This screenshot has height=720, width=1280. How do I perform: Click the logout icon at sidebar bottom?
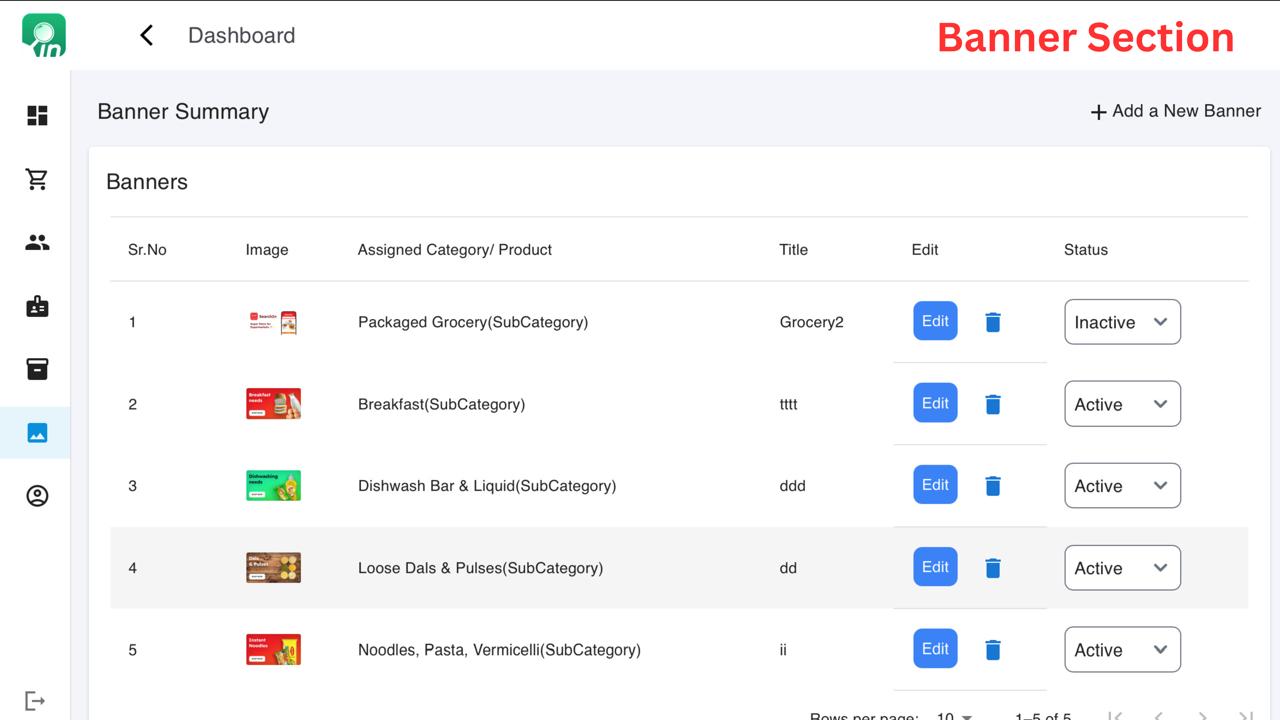click(x=35, y=701)
